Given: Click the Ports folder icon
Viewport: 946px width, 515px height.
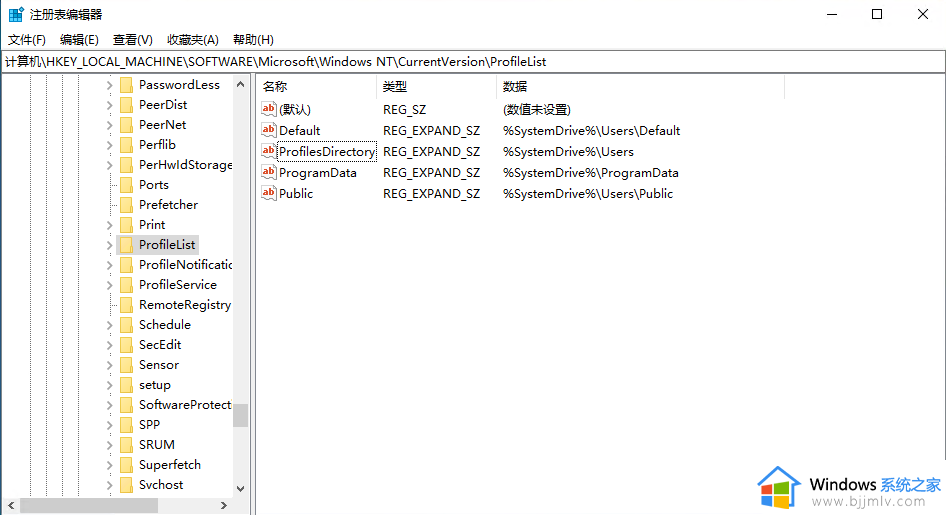Looking at the screenshot, I should tap(126, 185).
